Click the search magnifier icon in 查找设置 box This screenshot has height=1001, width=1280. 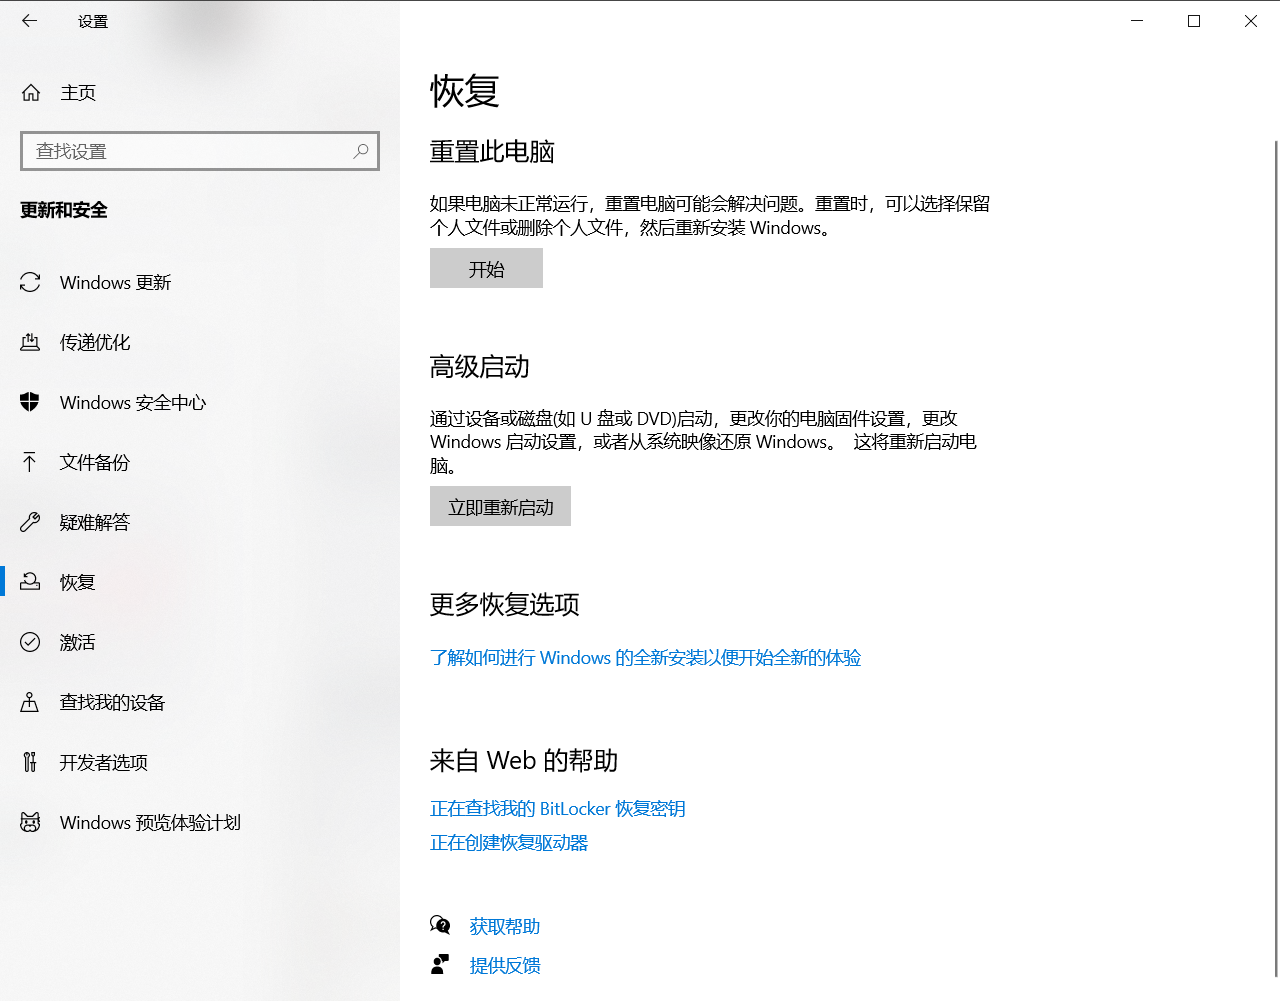(361, 151)
